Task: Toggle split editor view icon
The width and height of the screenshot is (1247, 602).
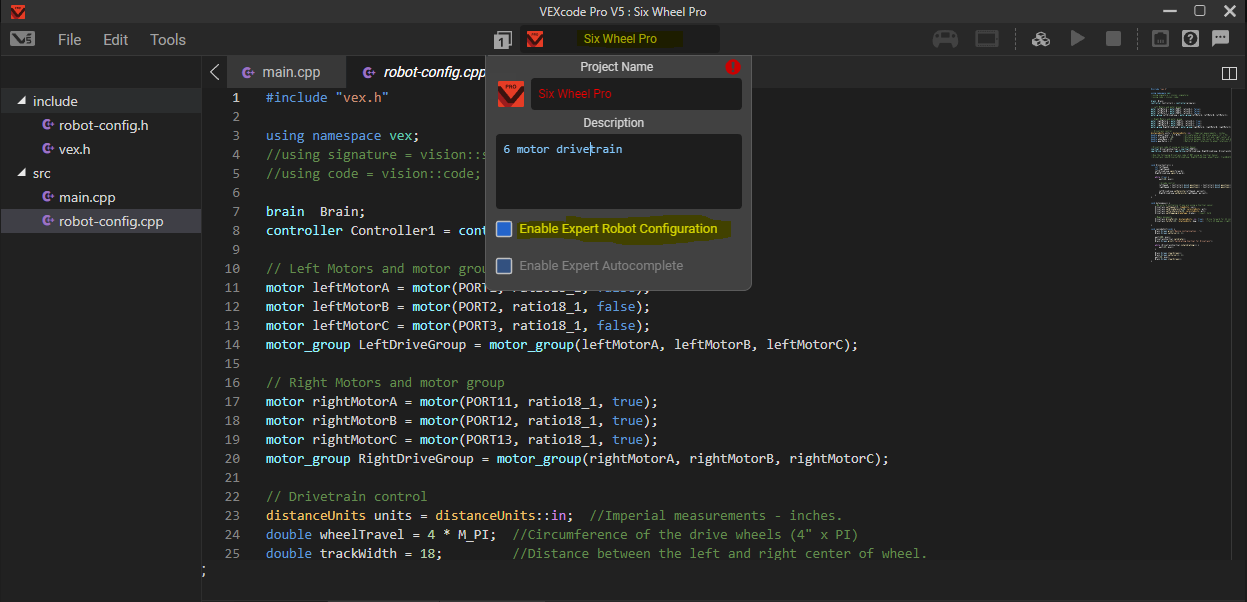Action: coord(1230,73)
